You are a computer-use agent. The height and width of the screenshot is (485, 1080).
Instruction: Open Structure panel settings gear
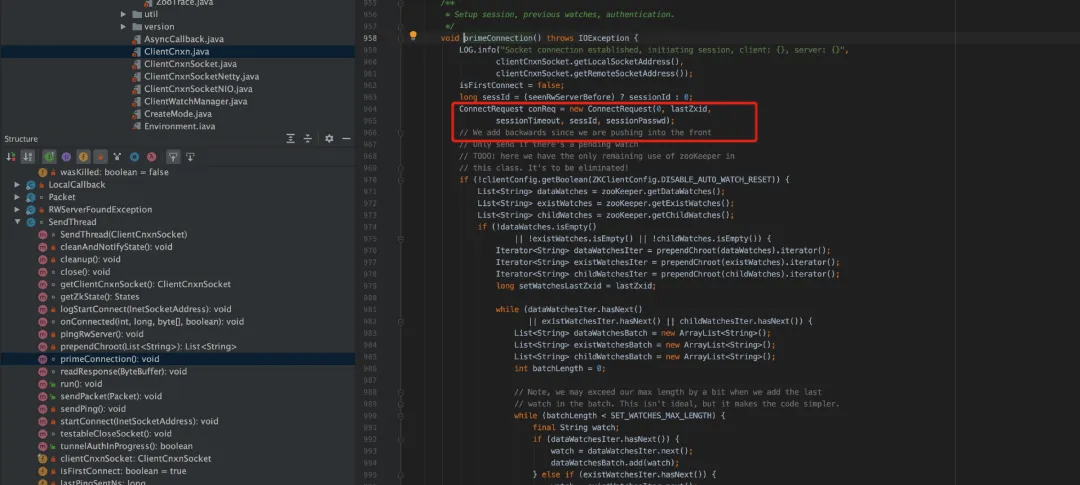point(329,138)
